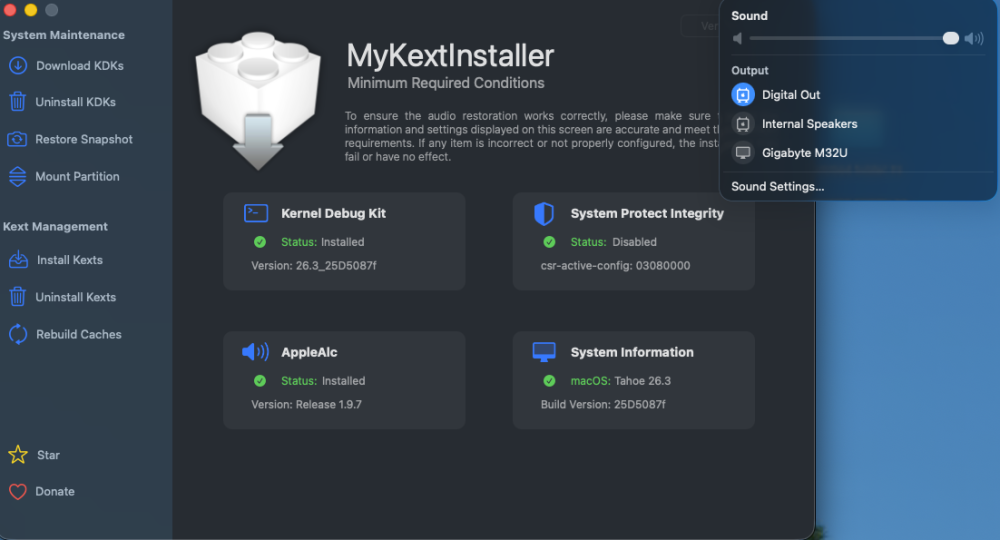The image size is (1000, 540).
Task: Click 'Minimum Required Conditions' subtitle
Action: coord(446,83)
